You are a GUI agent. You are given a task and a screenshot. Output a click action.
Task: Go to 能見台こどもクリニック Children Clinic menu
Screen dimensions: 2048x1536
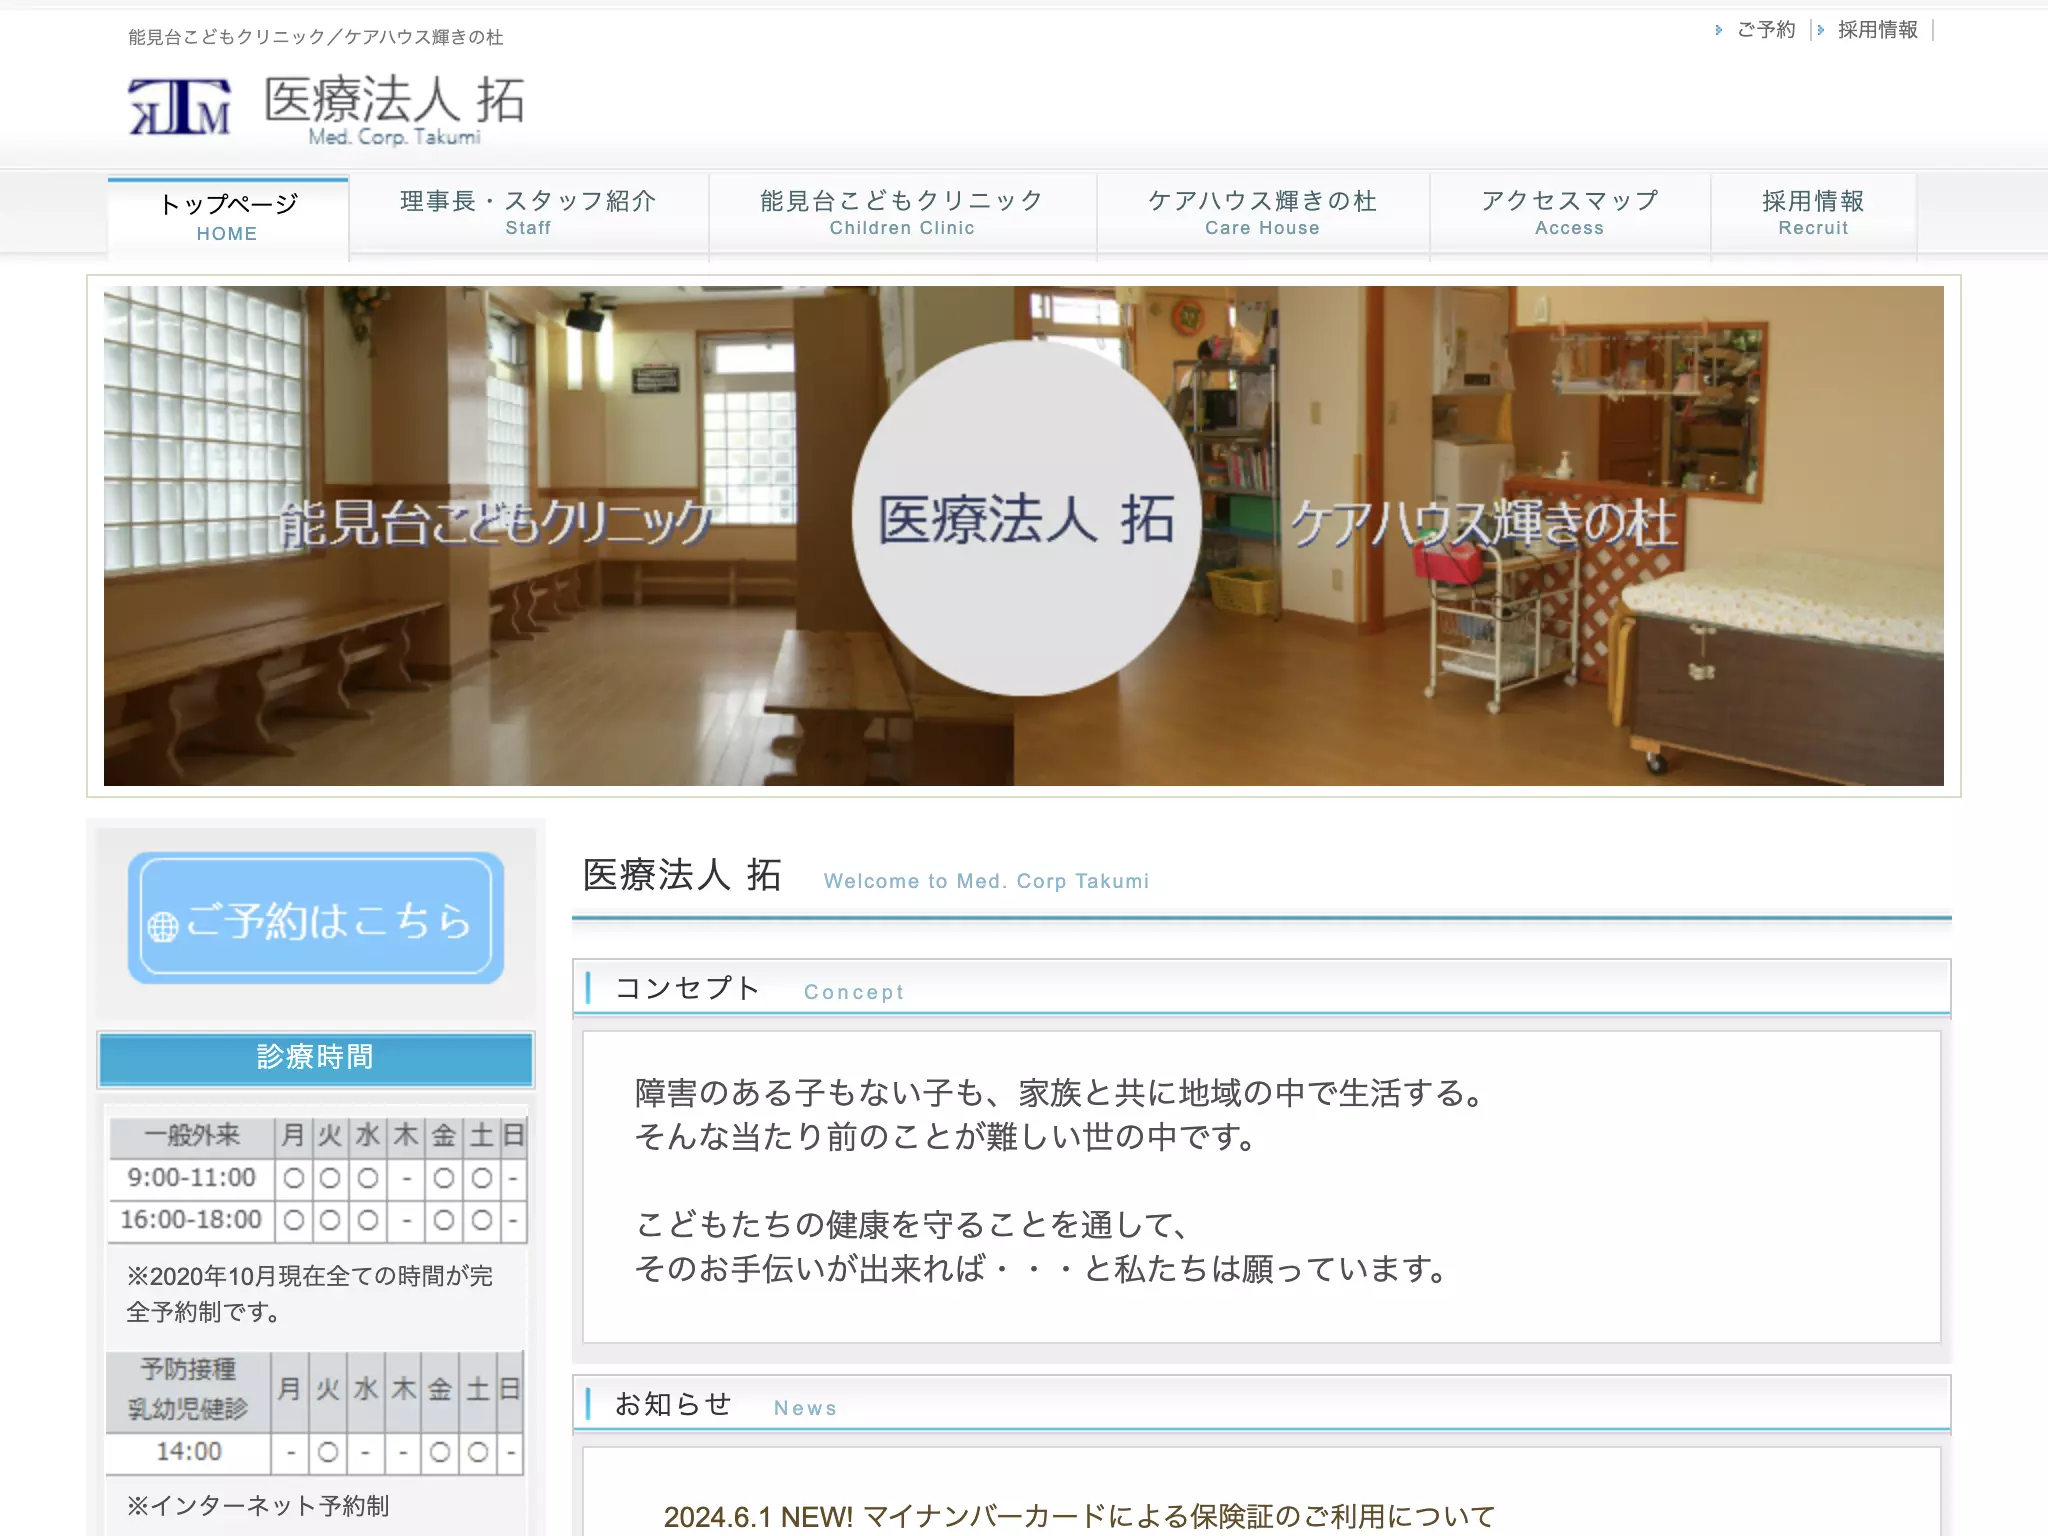point(902,213)
